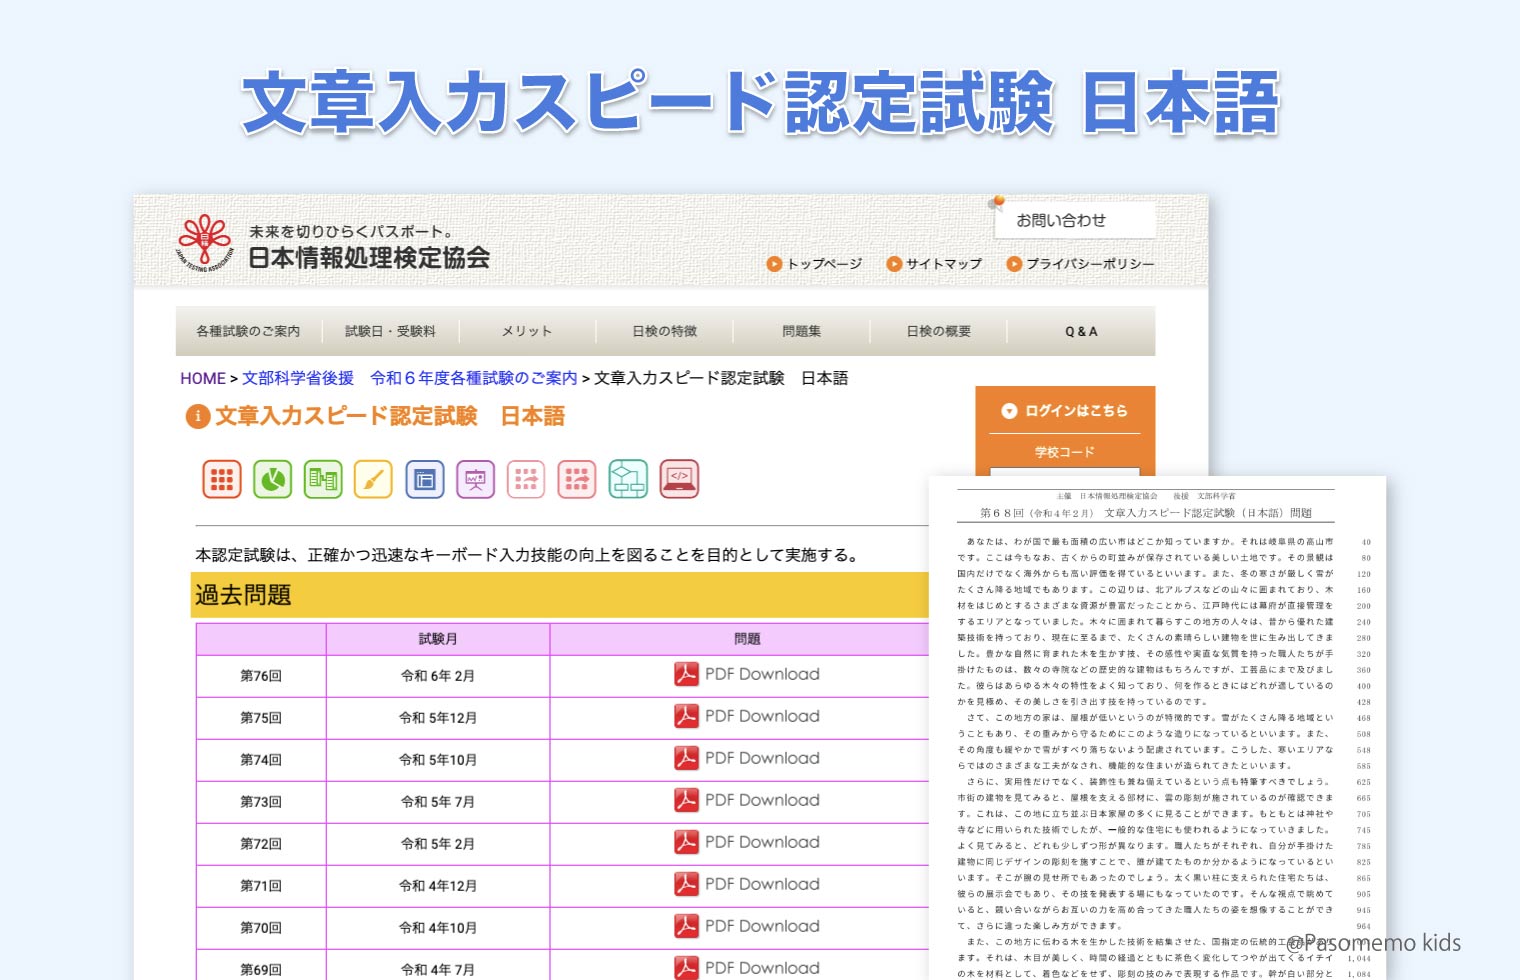1520x980 pixels.
Task: Download PDF for 第72回
Action: pyautogui.click(x=747, y=842)
